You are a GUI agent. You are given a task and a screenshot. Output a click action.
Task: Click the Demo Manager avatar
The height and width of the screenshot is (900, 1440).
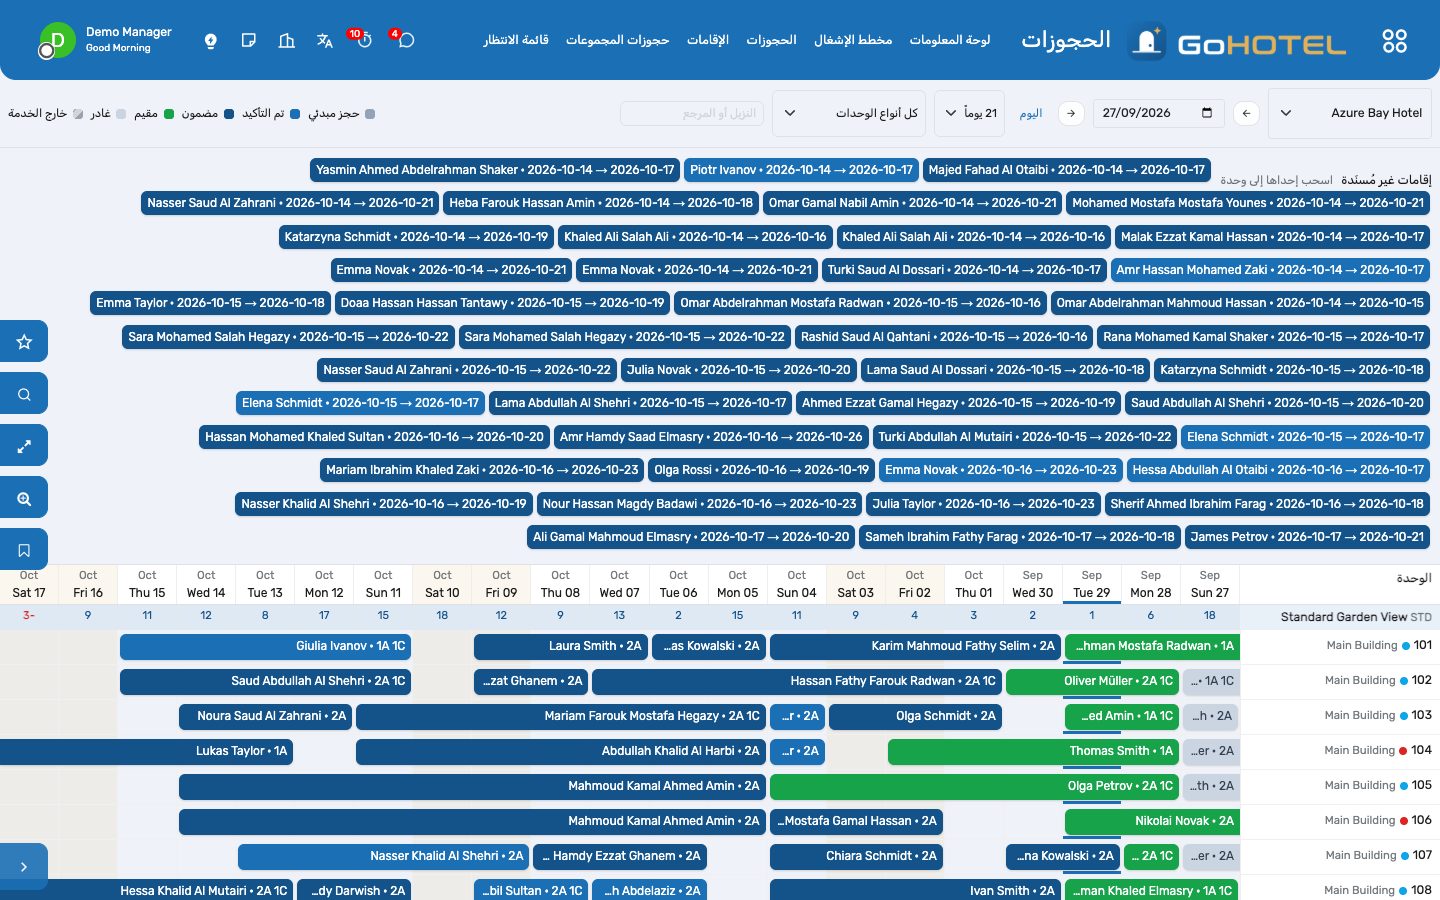[x=57, y=41]
